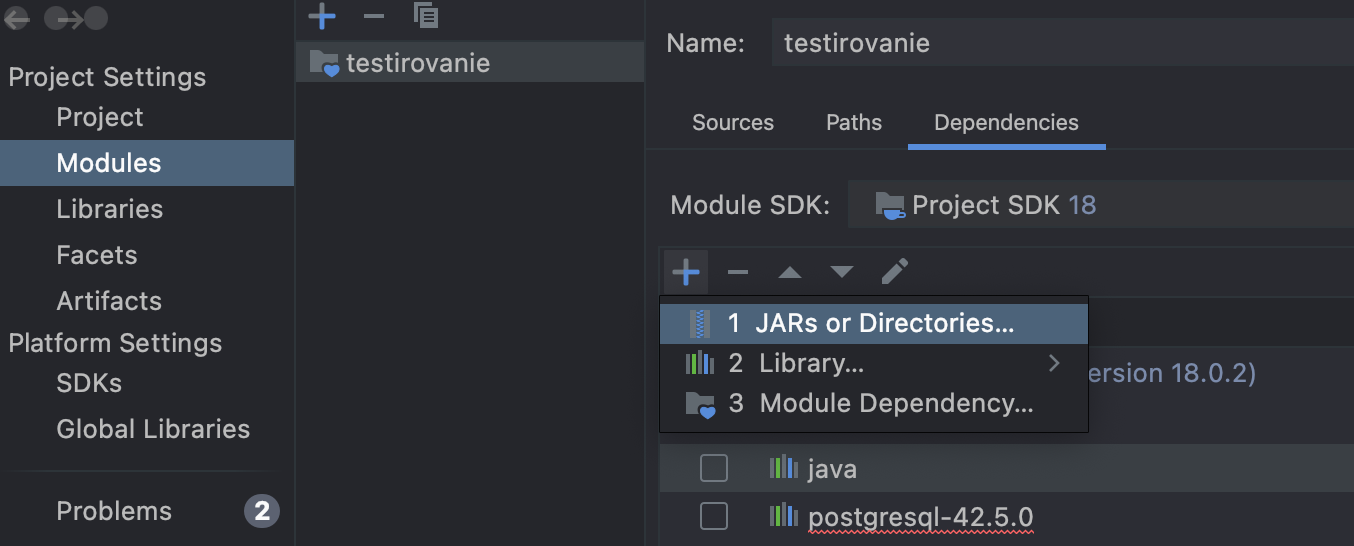1354x546 pixels.
Task: Click the Problems count badge
Action: pyautogui.click(x=262, y=512)
